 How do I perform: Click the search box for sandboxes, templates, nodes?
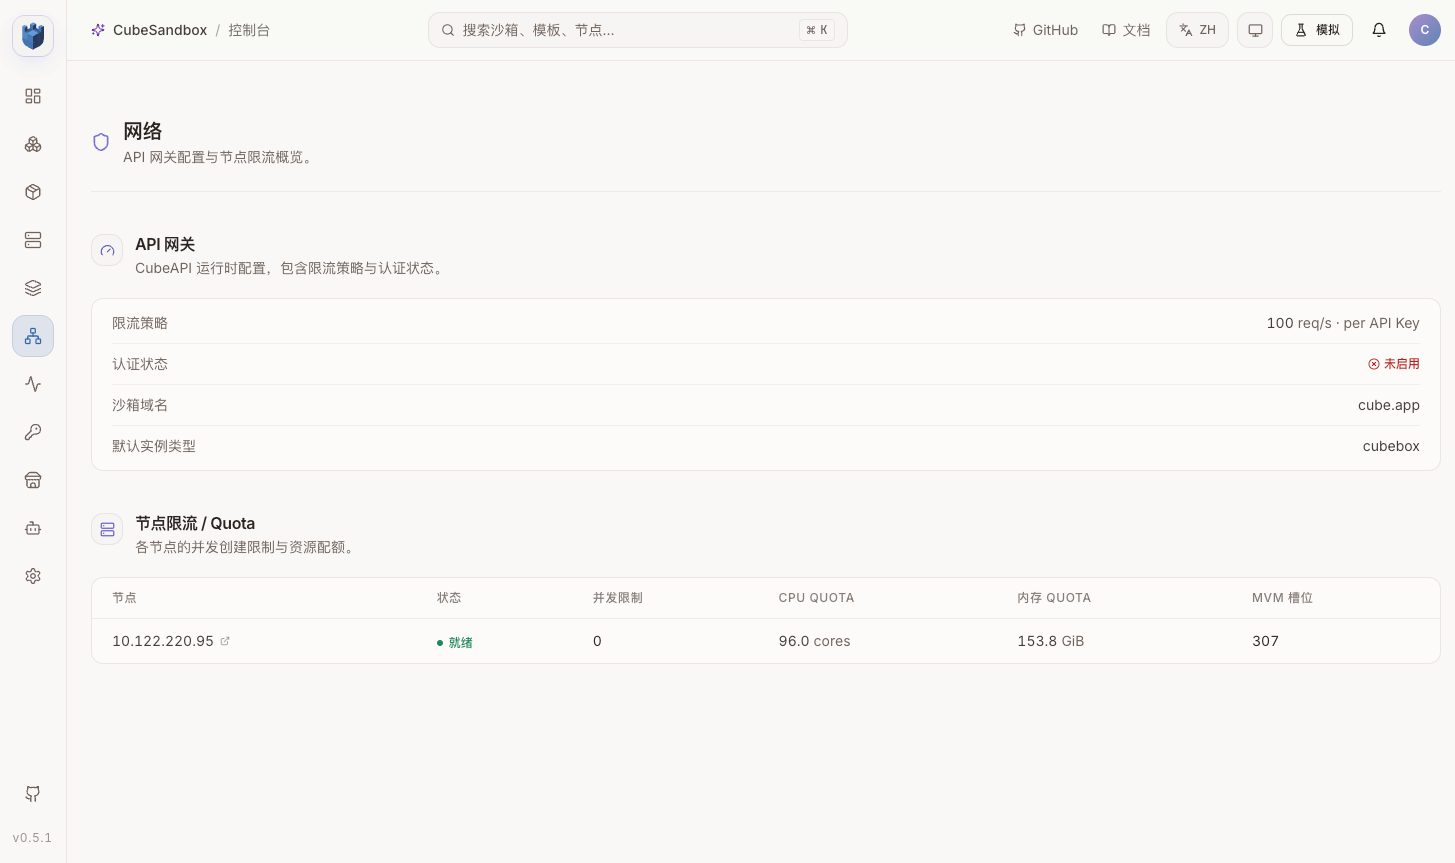(638, 30)
